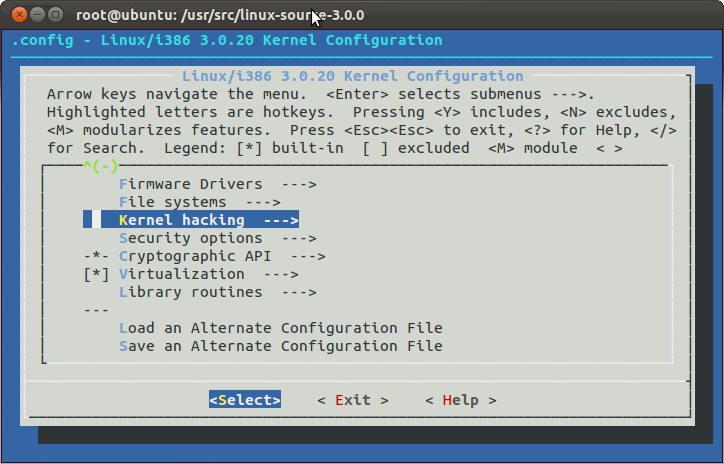This screenshot has height=464, width=724.
Task: Toggle the Virtualization [*] checkbox
Action: coord(96,274)
